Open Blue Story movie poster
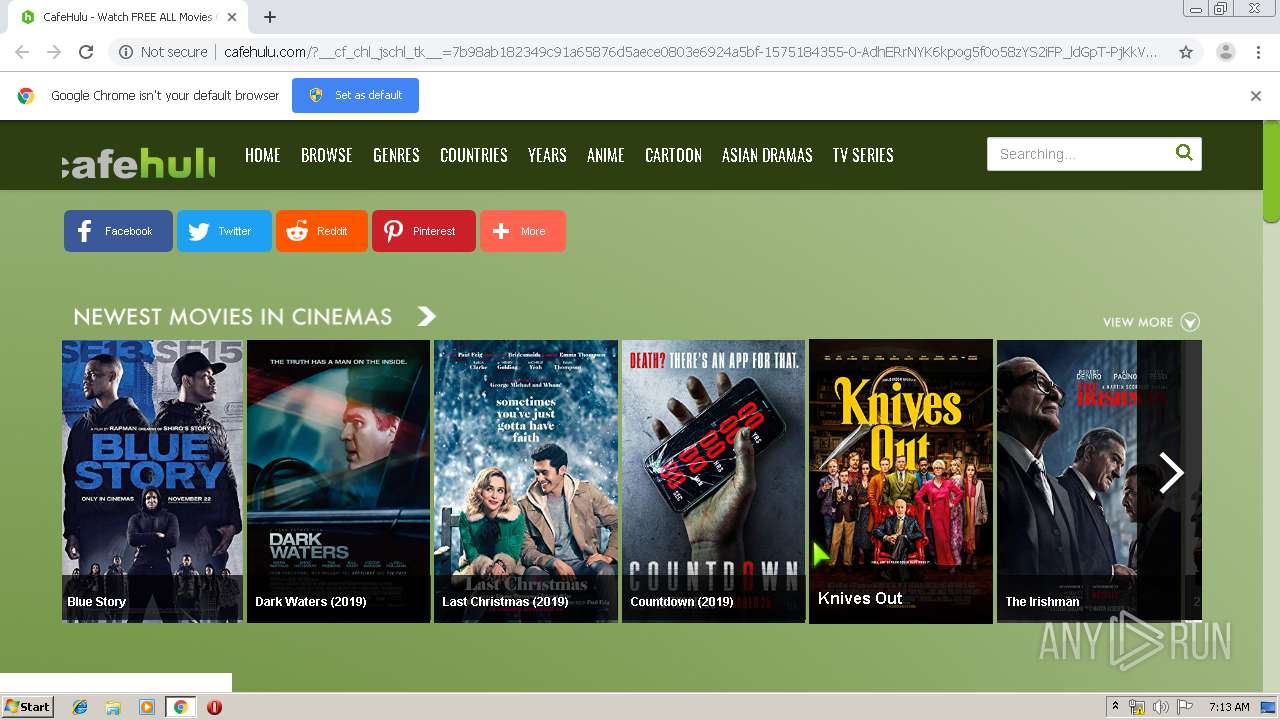 pos(152,481)
